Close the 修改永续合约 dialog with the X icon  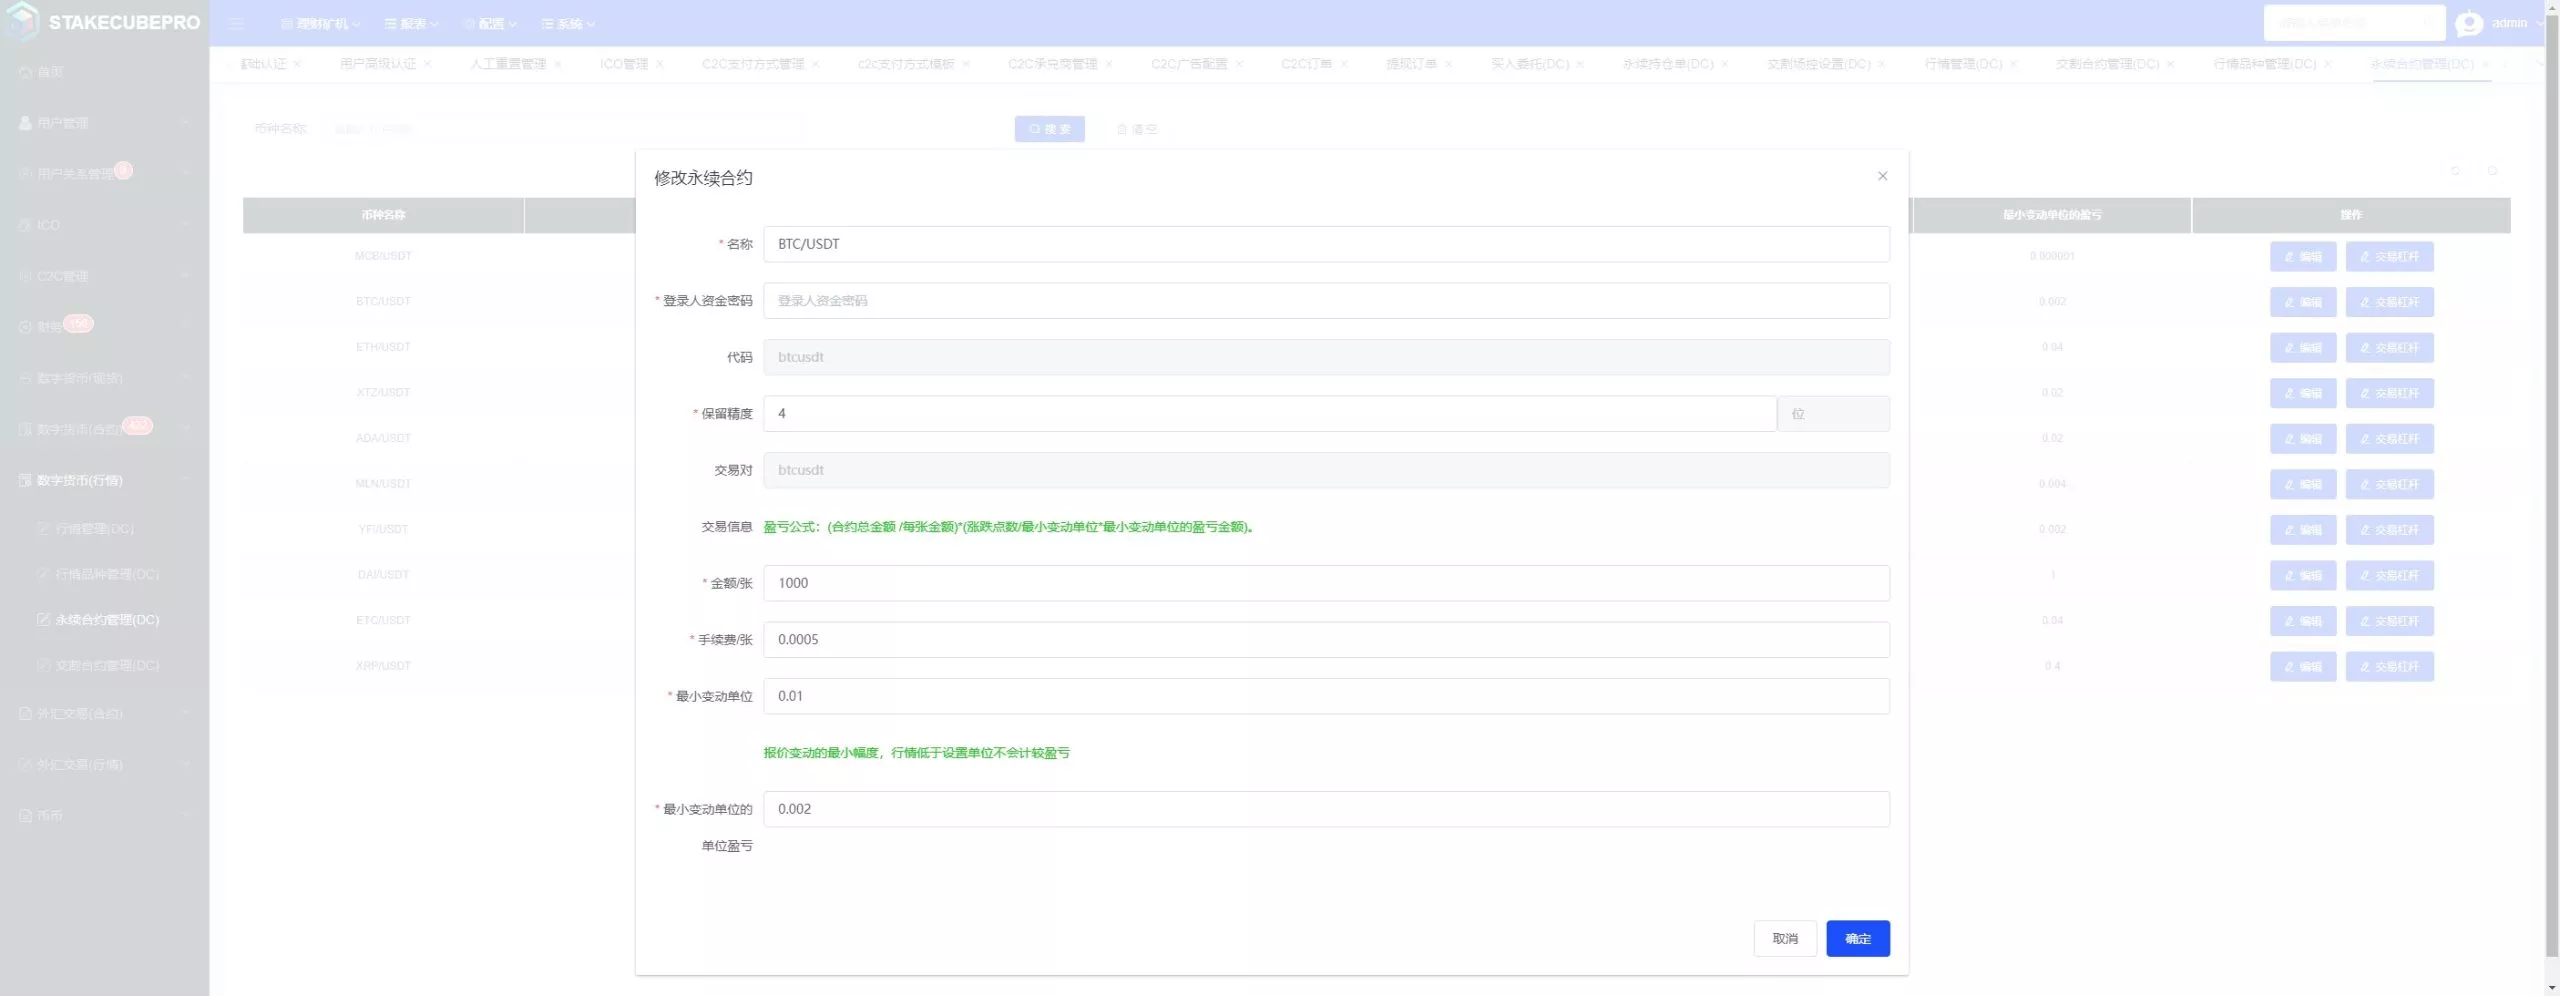coord(1882,176)
